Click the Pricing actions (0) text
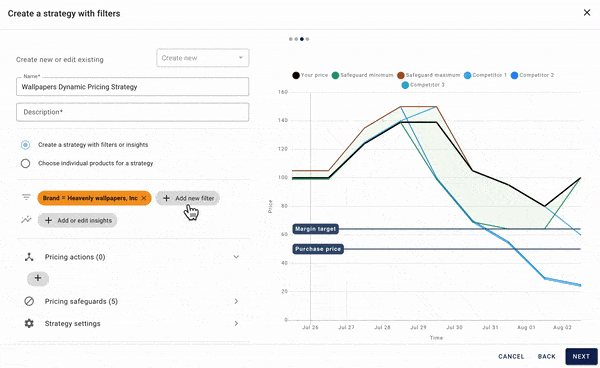 75,257
